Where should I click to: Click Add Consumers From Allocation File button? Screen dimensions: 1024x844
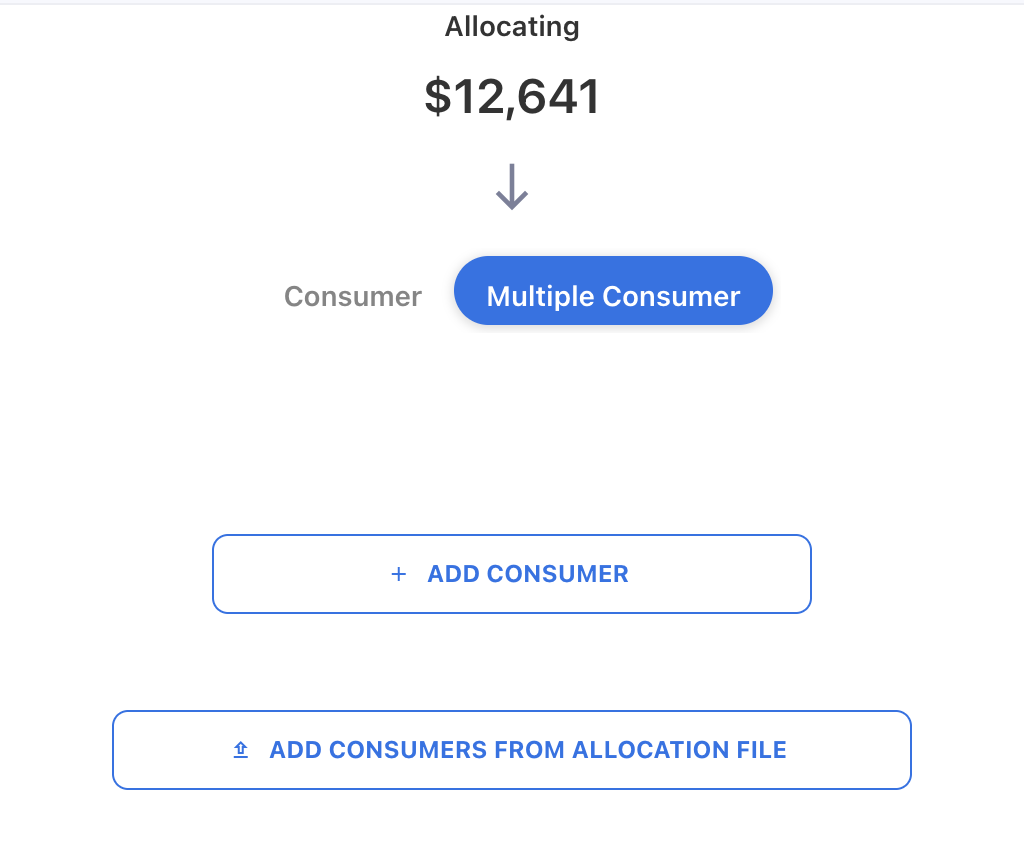pos(512,750)
